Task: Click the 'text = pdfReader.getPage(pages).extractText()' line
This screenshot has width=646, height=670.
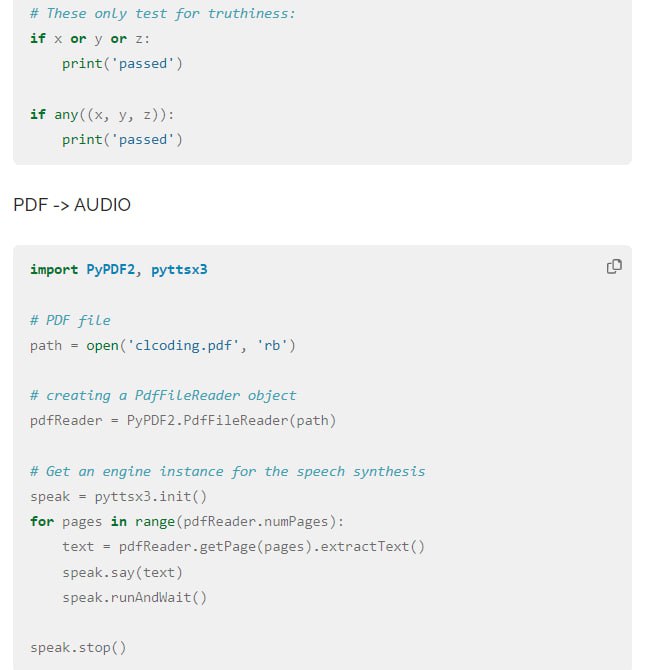Action: click(x=244, y=547)
